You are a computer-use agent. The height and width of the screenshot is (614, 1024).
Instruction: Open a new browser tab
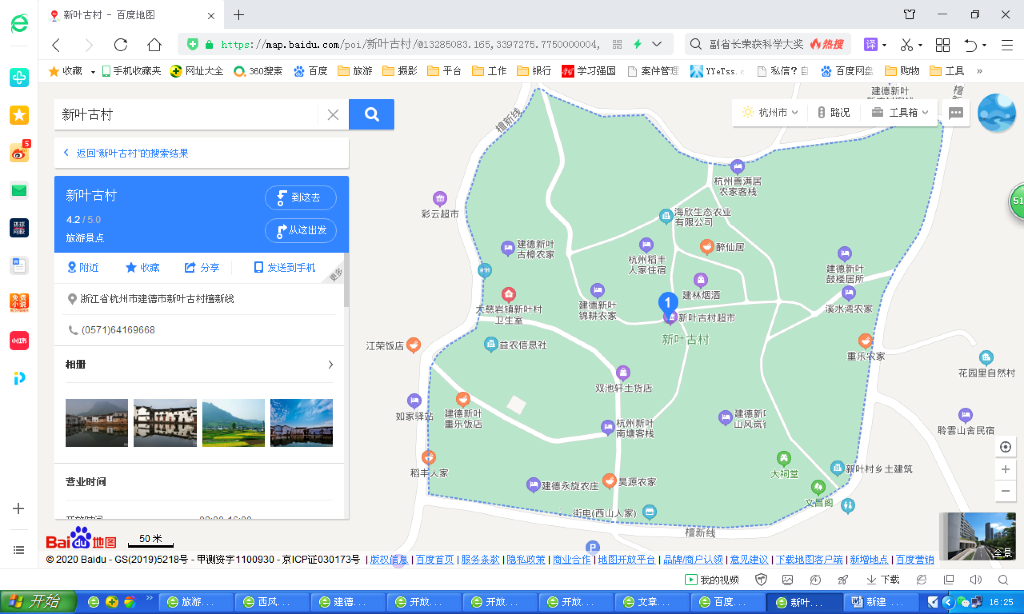pyautogui.click(x=238, y=14)
